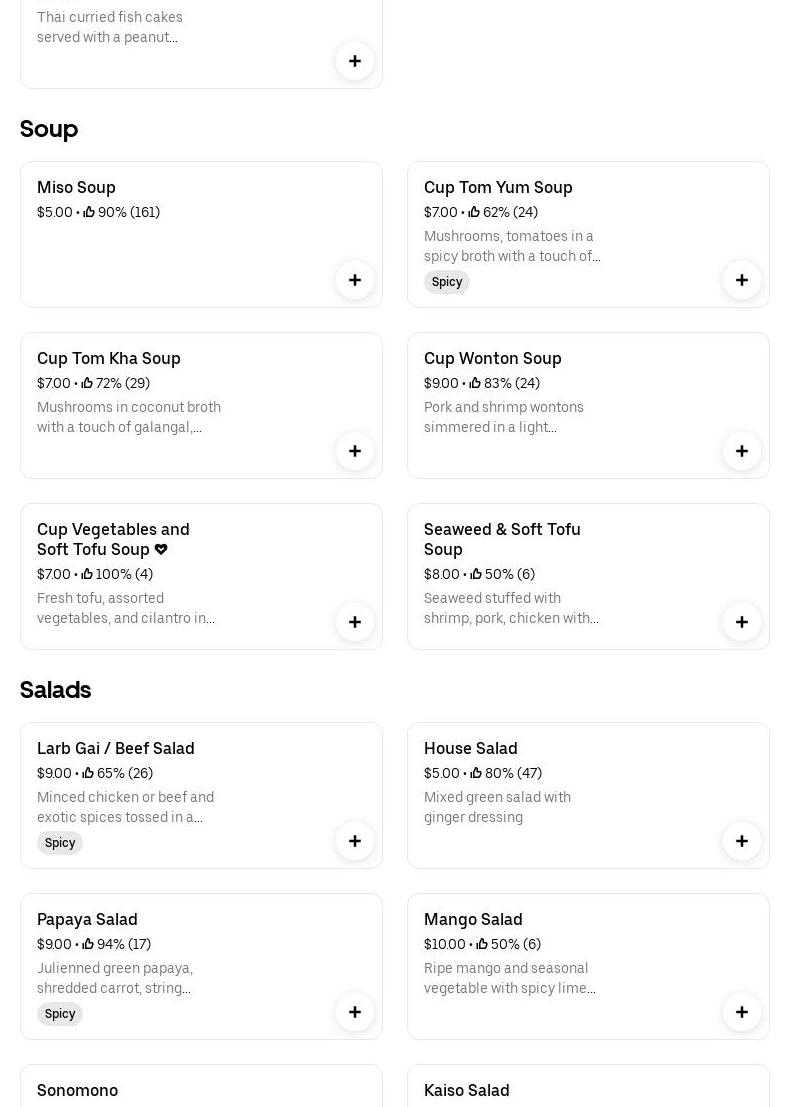The height and width of the screenshot is (1107, 804).
Task: Add the Thai curried fish cakes item
Action: 355,61
